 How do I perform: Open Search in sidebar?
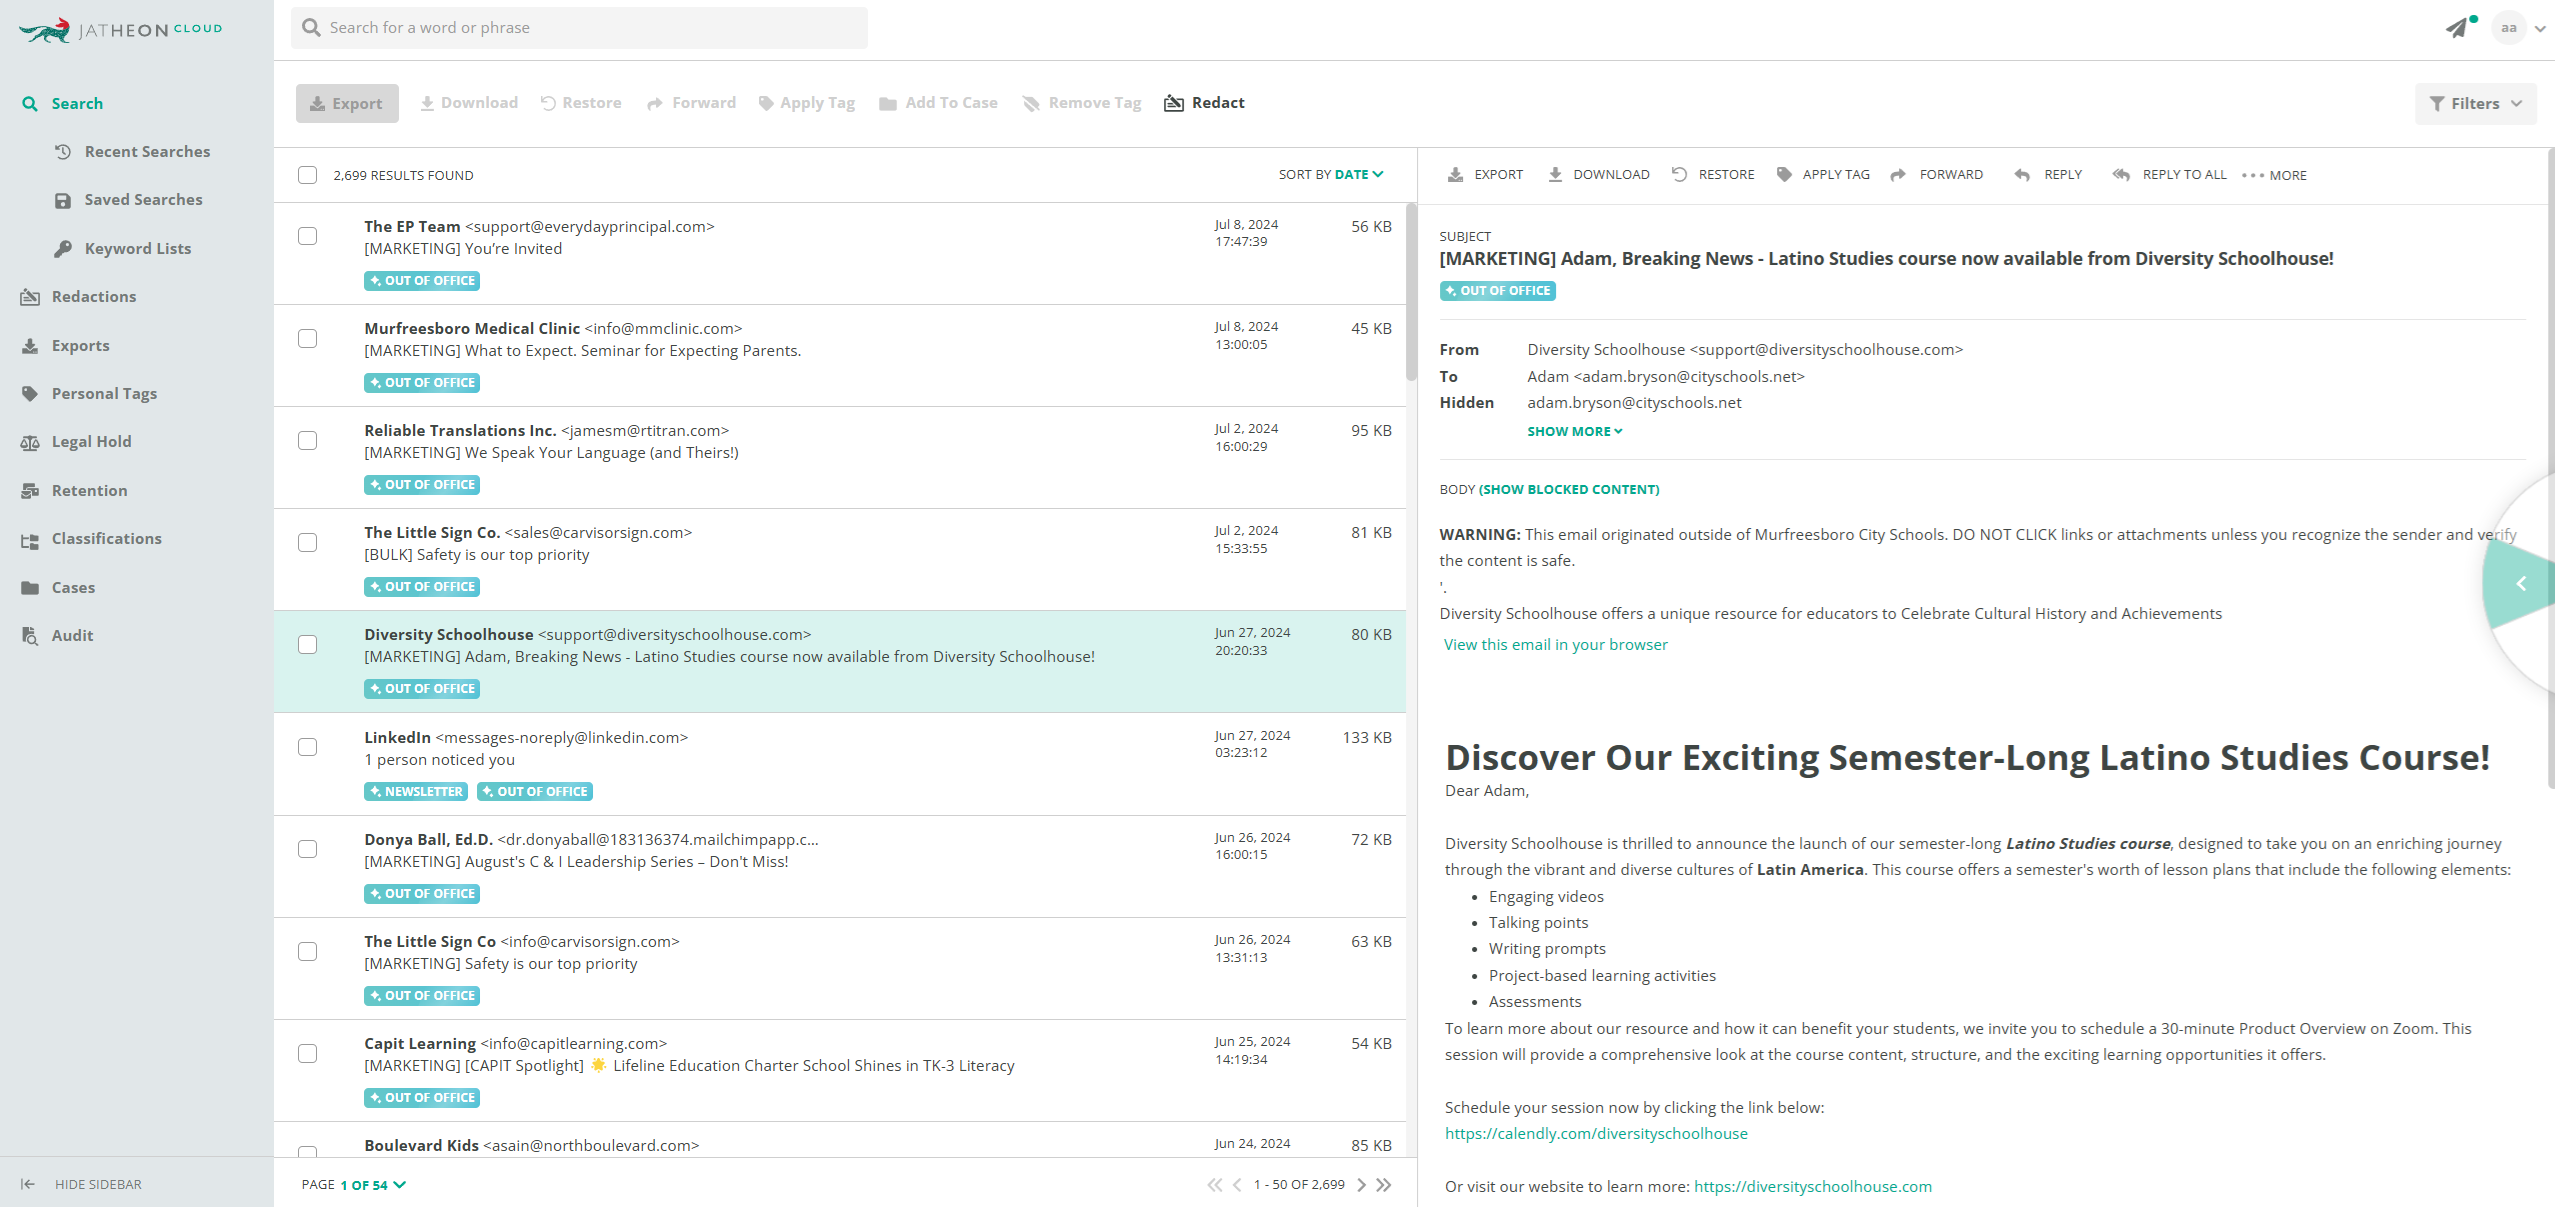[x=77, y=104]
